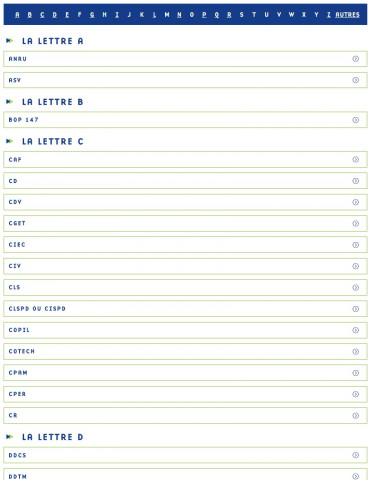
Task: Click the circled arrow beside COPIL
Action: [x=355, y=330]
